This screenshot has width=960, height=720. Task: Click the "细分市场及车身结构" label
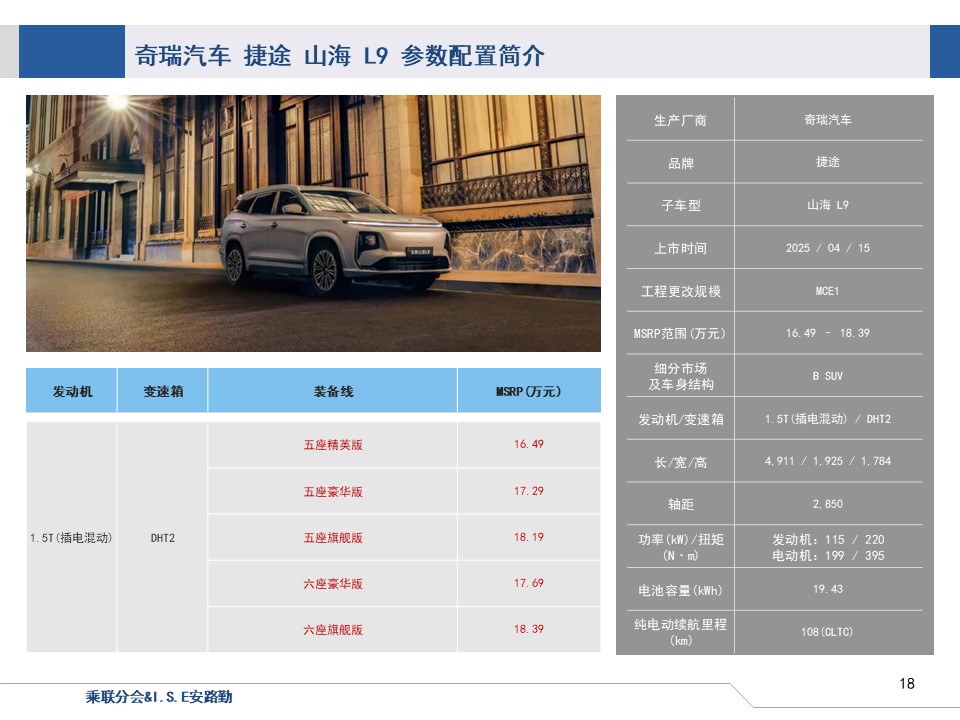tap(680, 376)
